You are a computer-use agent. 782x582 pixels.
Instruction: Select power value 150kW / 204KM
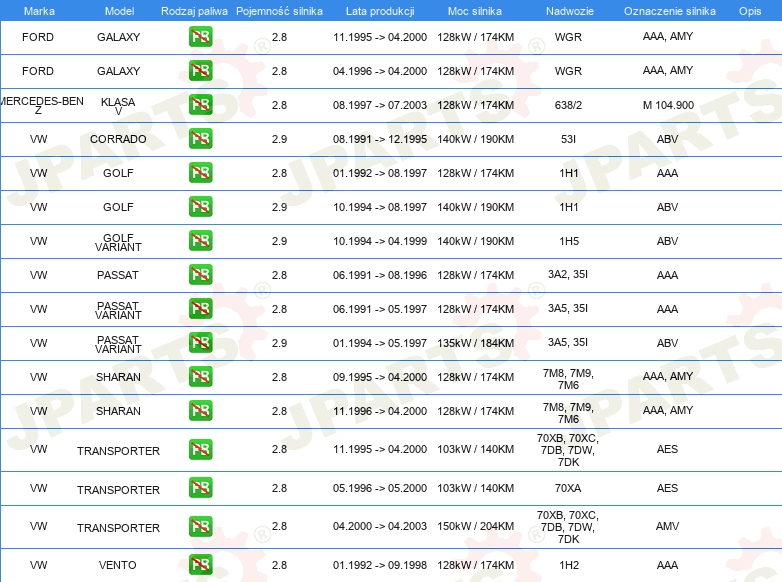pyautogui.click(x=476, y=526)
